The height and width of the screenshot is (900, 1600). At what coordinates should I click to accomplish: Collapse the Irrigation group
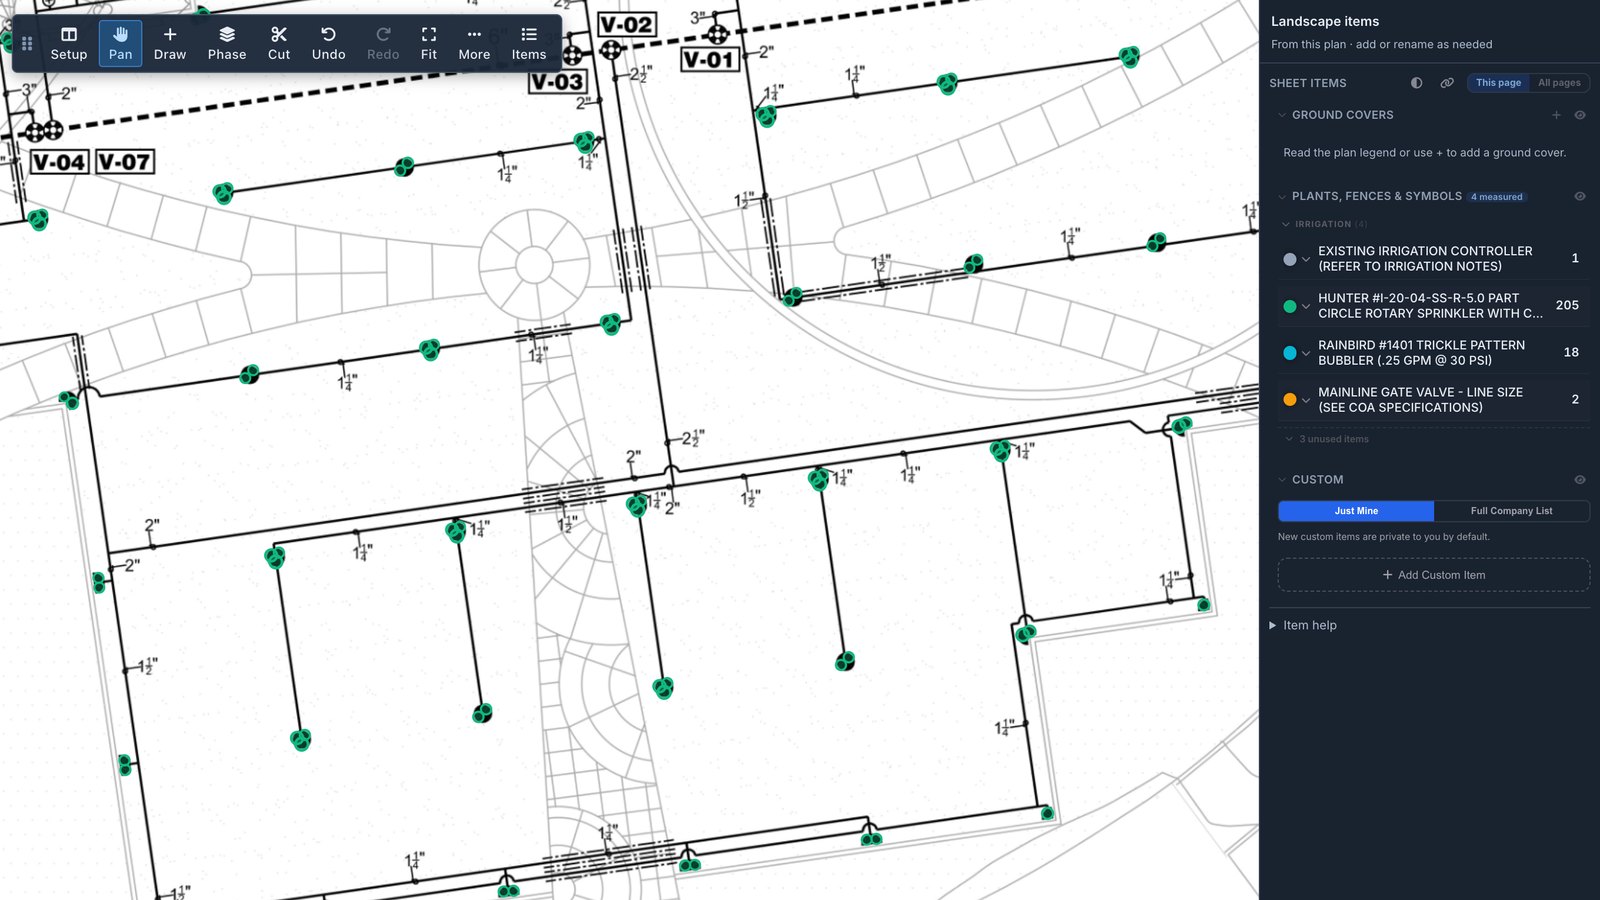(1286, 224)
